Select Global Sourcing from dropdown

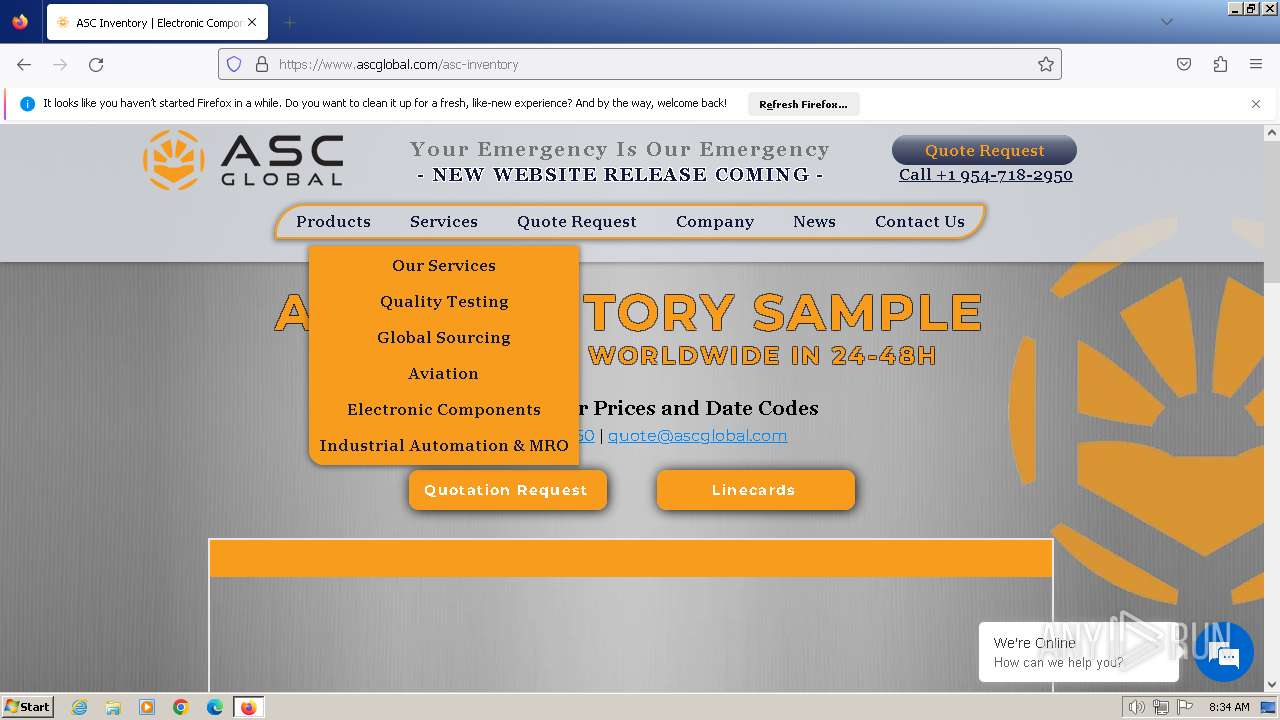(444, 338)
